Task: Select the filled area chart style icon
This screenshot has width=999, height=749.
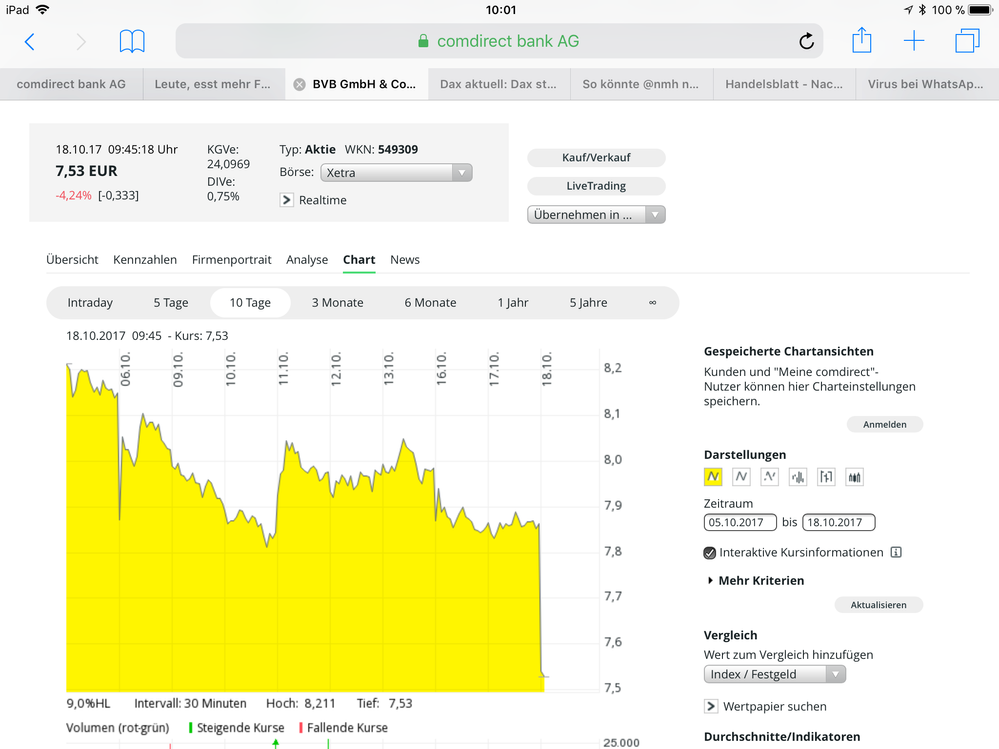Action: point(713,477)
